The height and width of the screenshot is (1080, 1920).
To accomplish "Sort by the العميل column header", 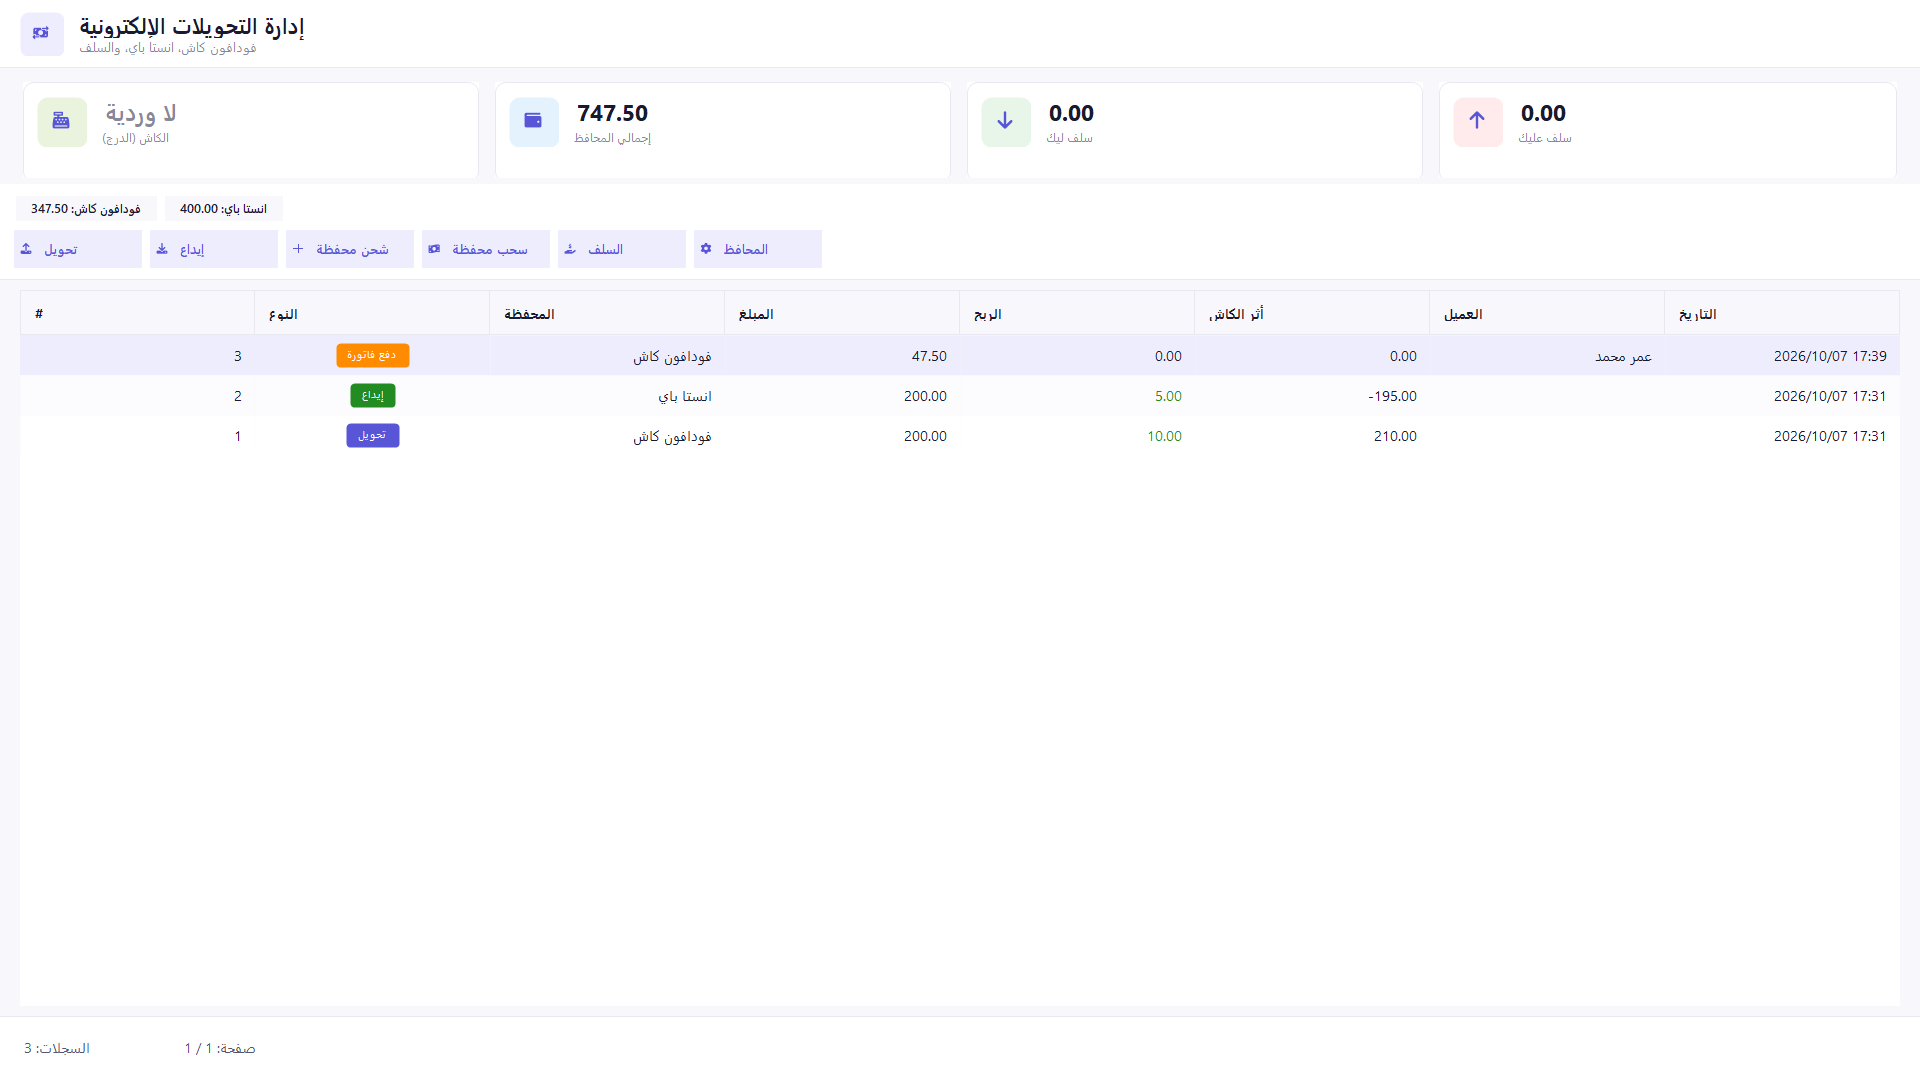I will 1547,314.
